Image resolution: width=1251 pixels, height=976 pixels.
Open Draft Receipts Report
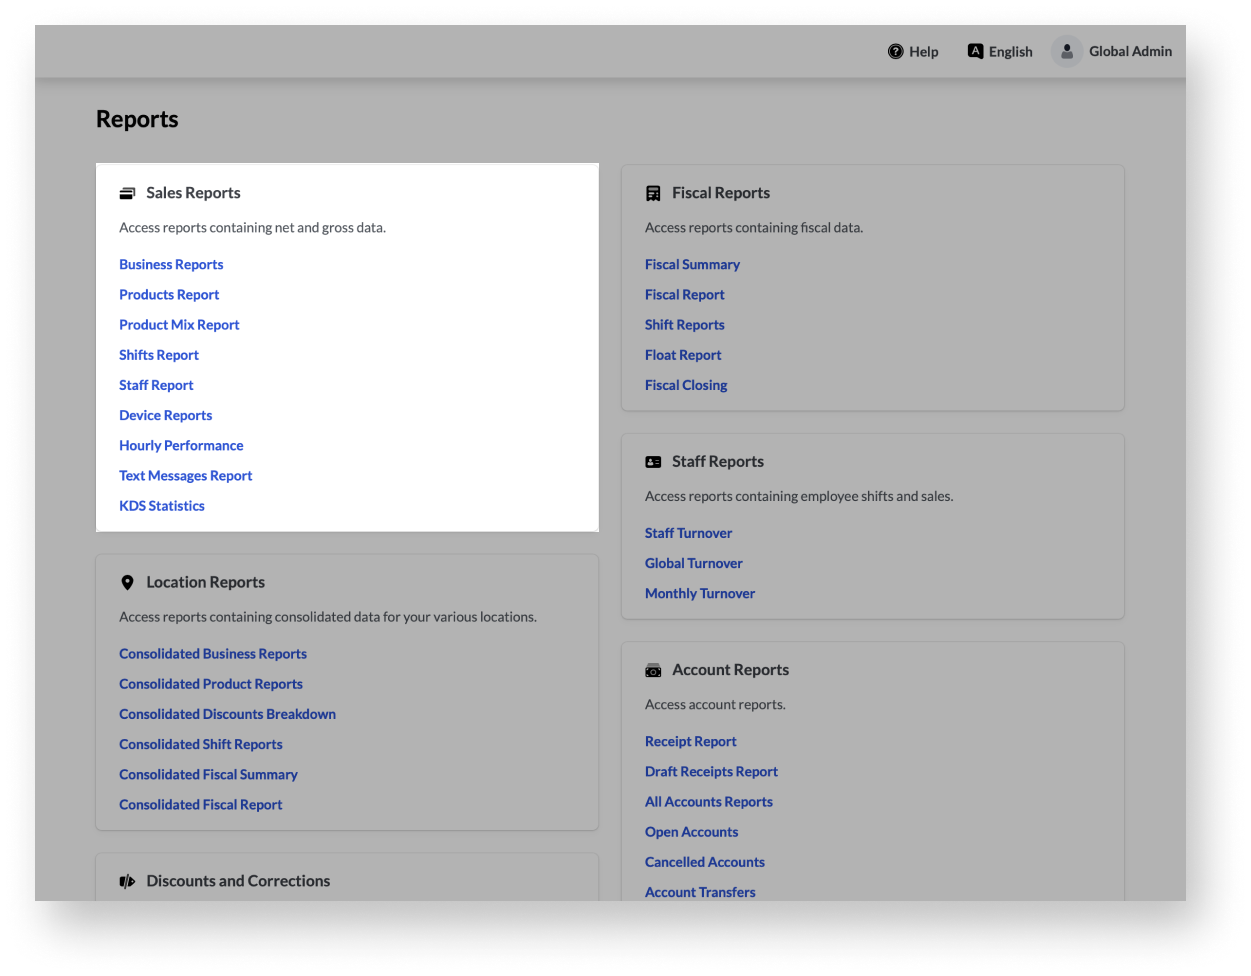coord(711,772)
